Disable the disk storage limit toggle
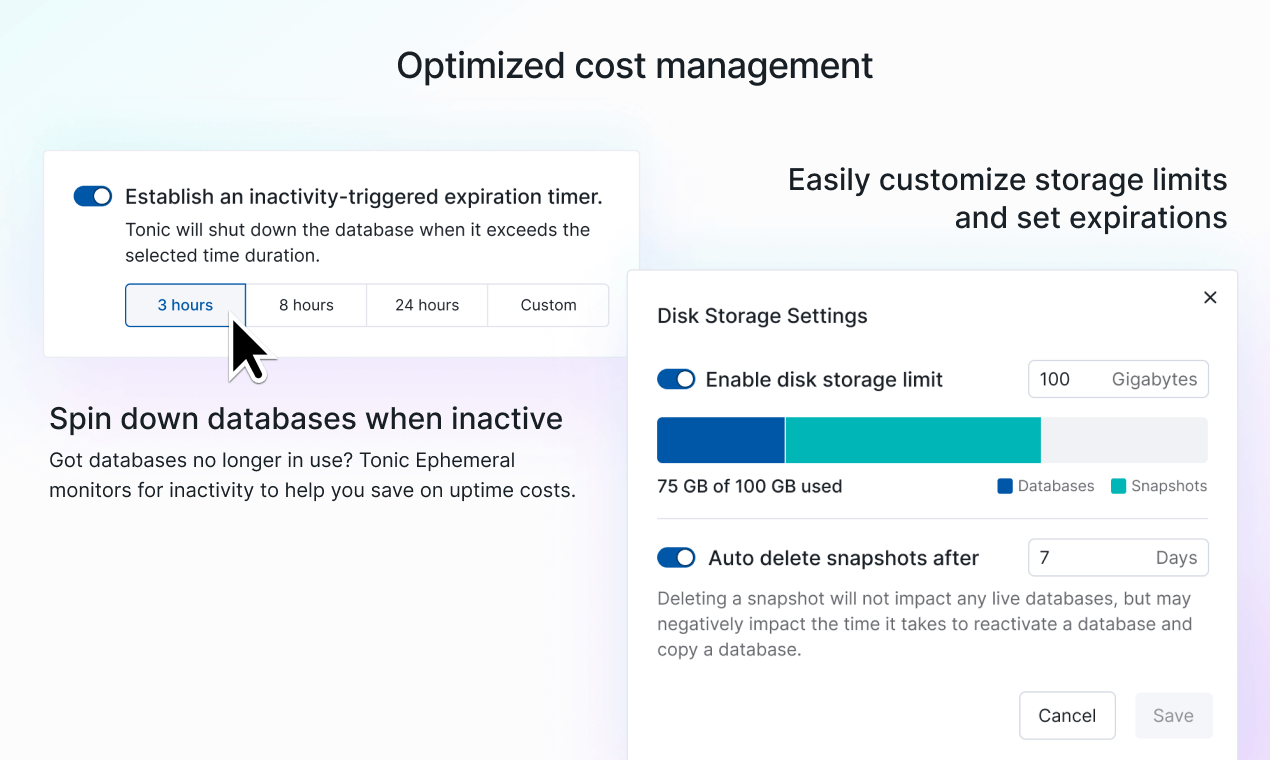The width and height of the screenshot is (1270, 760). pyautogui.click(x=676, y=379)
